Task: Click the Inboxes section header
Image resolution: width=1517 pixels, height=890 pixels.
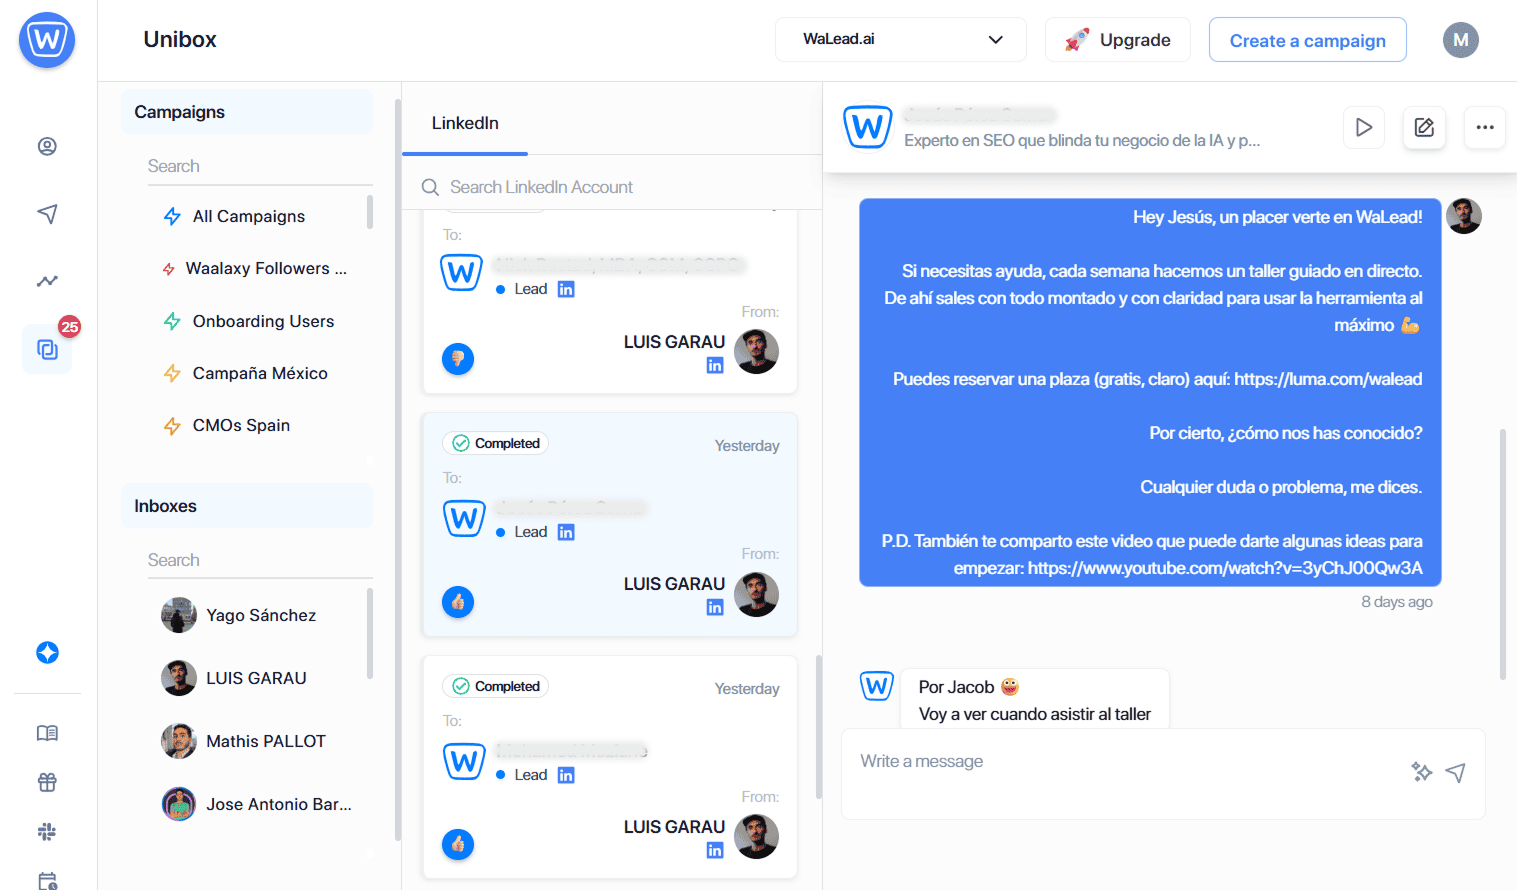Action: 247,506
